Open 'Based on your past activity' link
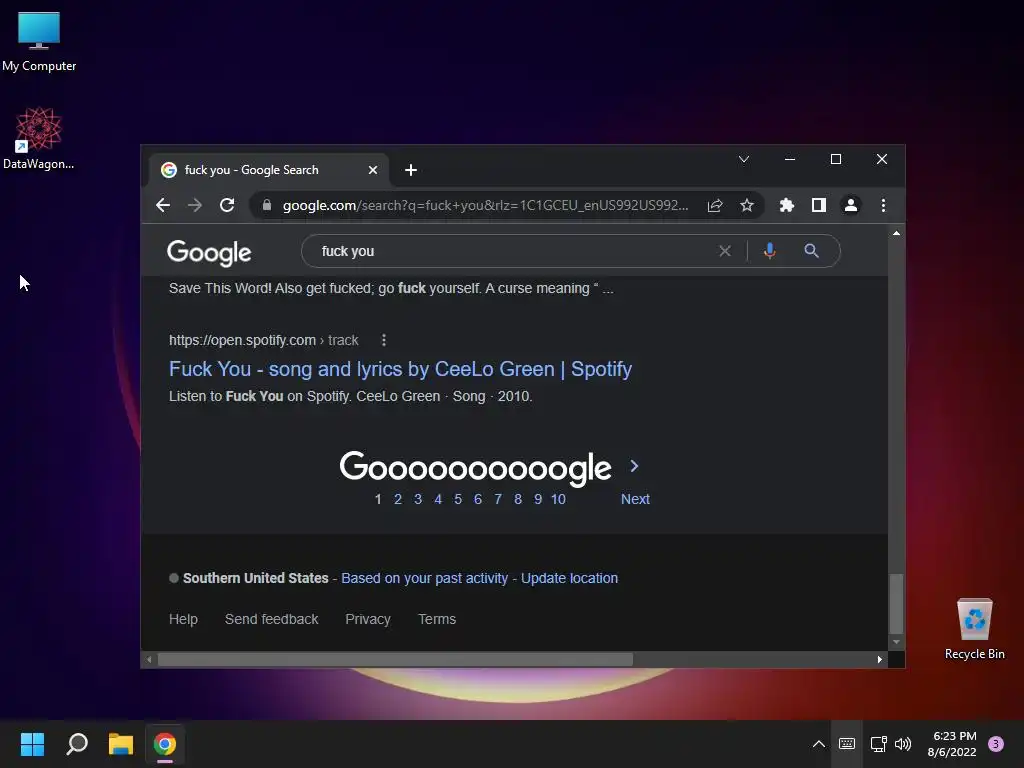This screenshot has height=768, width=1024. (x=424, y=578)
